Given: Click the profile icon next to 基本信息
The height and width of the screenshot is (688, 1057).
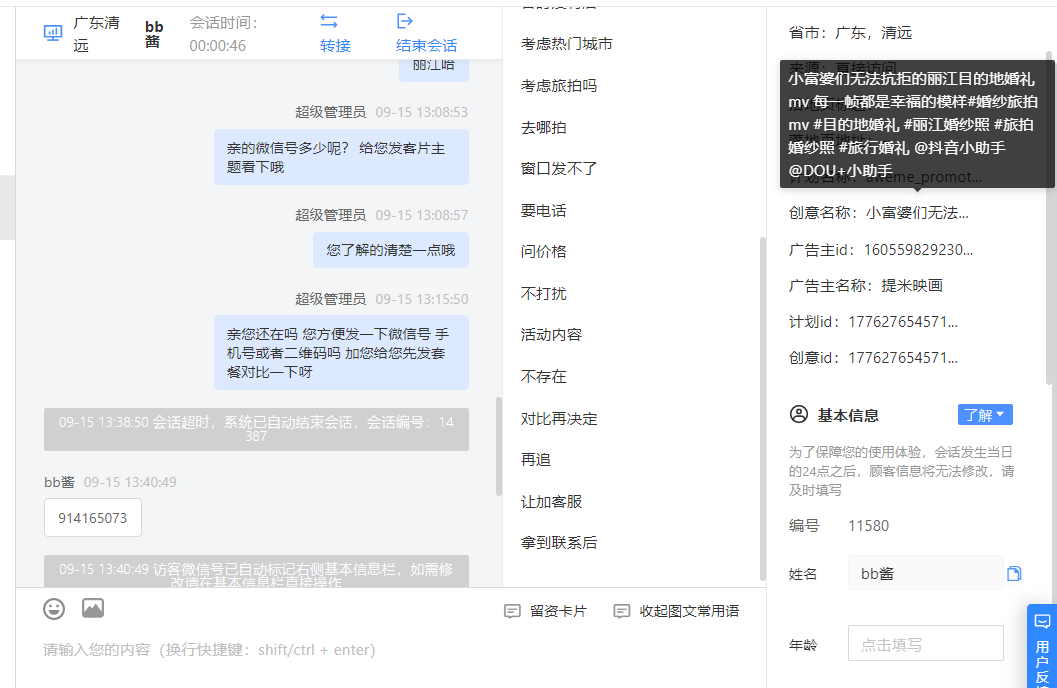Looking at the screenshot, I should coord(799,414).
